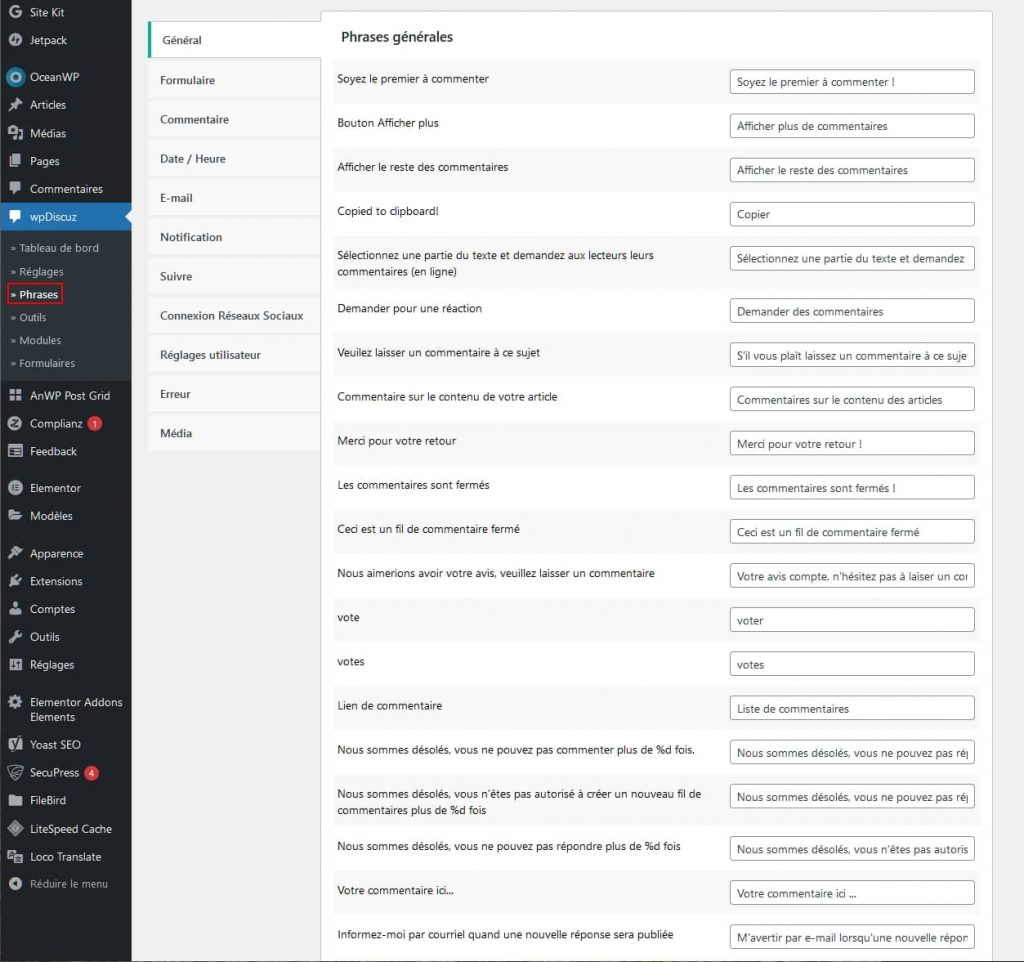Screen dimensions: 1024x962
Task: Click the Médias library icon
Action: 15,133
